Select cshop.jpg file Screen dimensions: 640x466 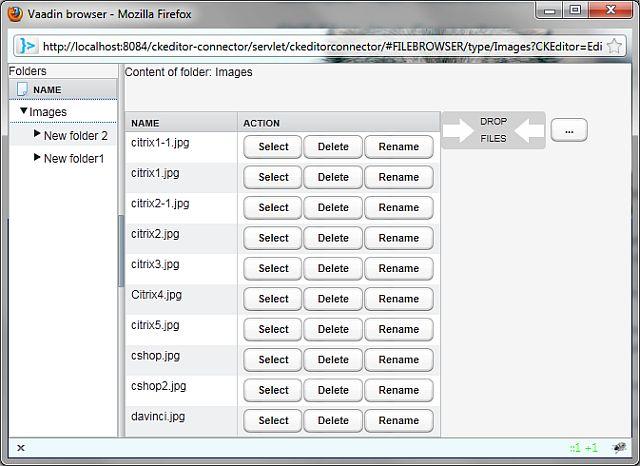pos(273,359)
